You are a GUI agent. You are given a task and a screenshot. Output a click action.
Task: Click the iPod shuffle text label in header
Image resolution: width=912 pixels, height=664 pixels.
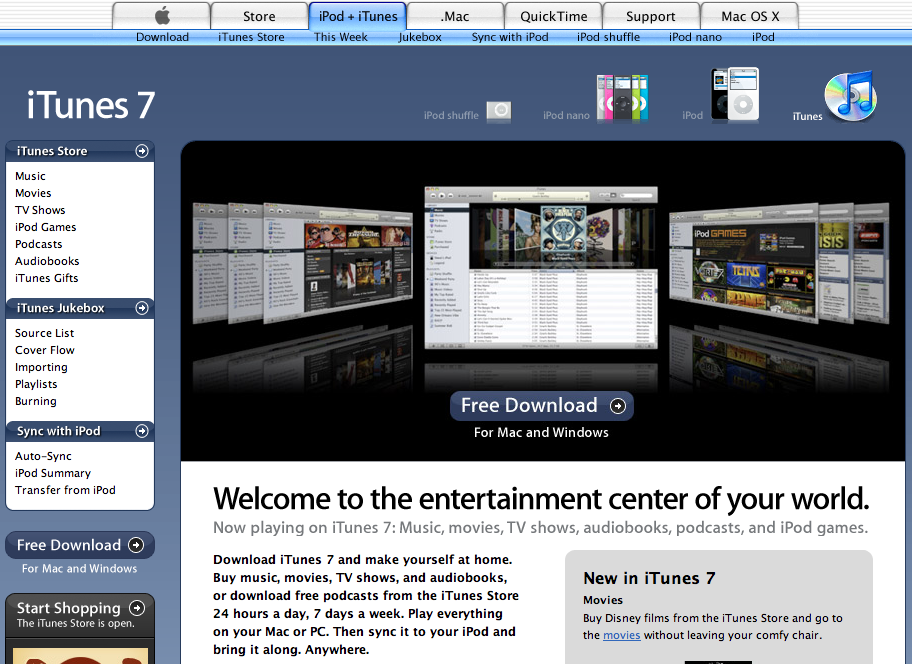(451, 115)
